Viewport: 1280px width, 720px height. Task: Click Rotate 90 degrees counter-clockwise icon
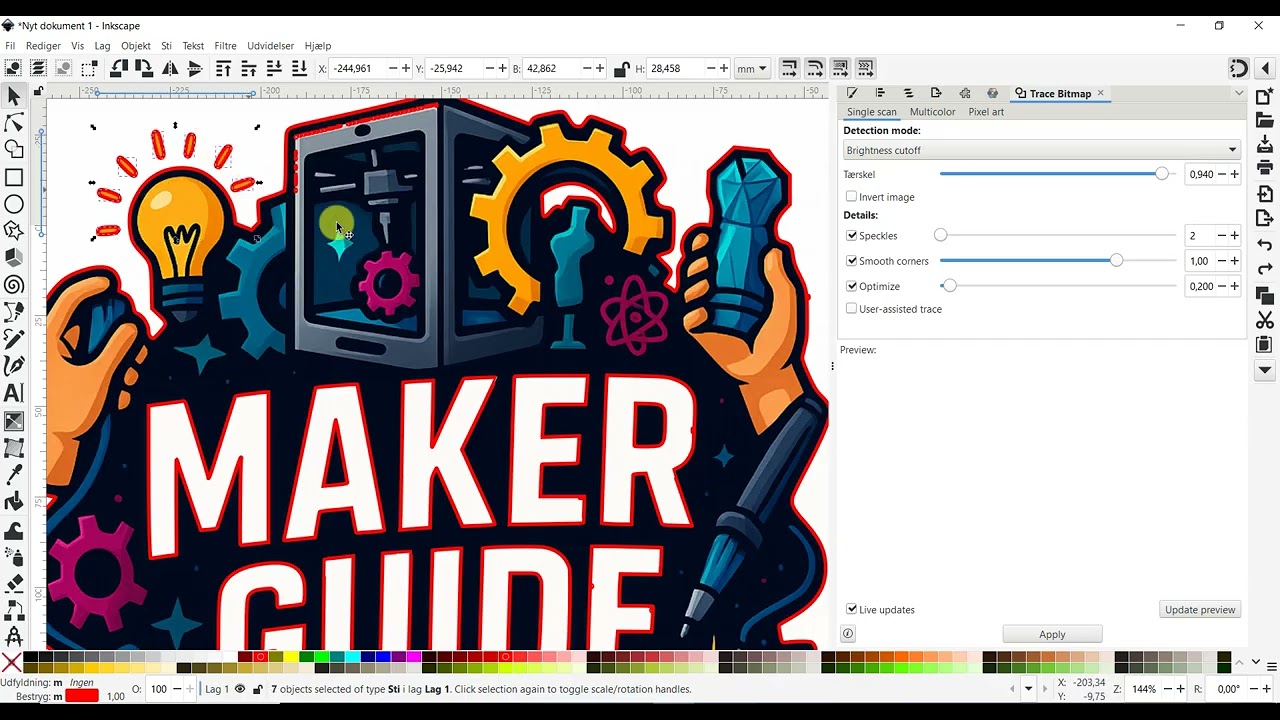(119, 68)
